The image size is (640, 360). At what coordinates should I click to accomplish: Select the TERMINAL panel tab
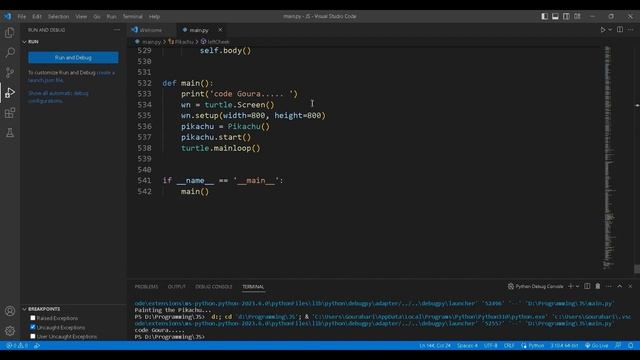[x=253, y=287]
